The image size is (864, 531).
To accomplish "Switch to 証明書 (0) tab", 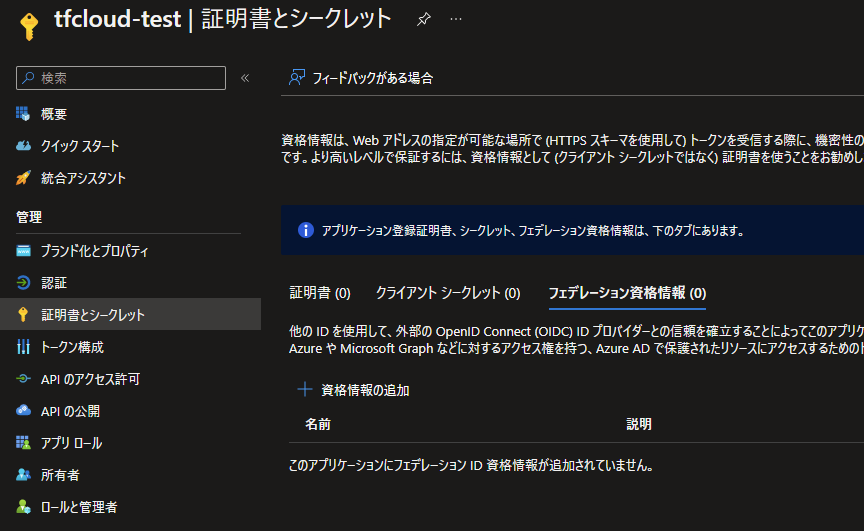I will tap(320, 292).
